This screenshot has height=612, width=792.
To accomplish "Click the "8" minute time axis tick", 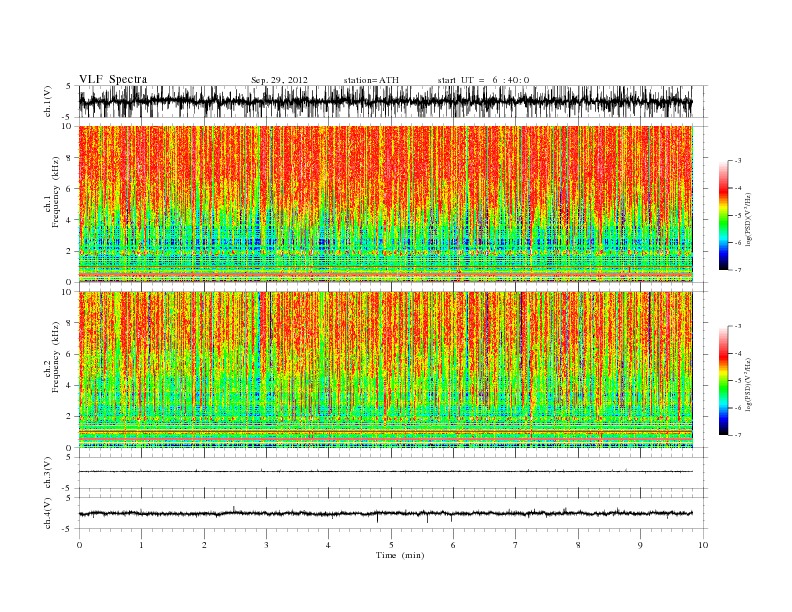I will pyautogui.click(x=578, y=545).
